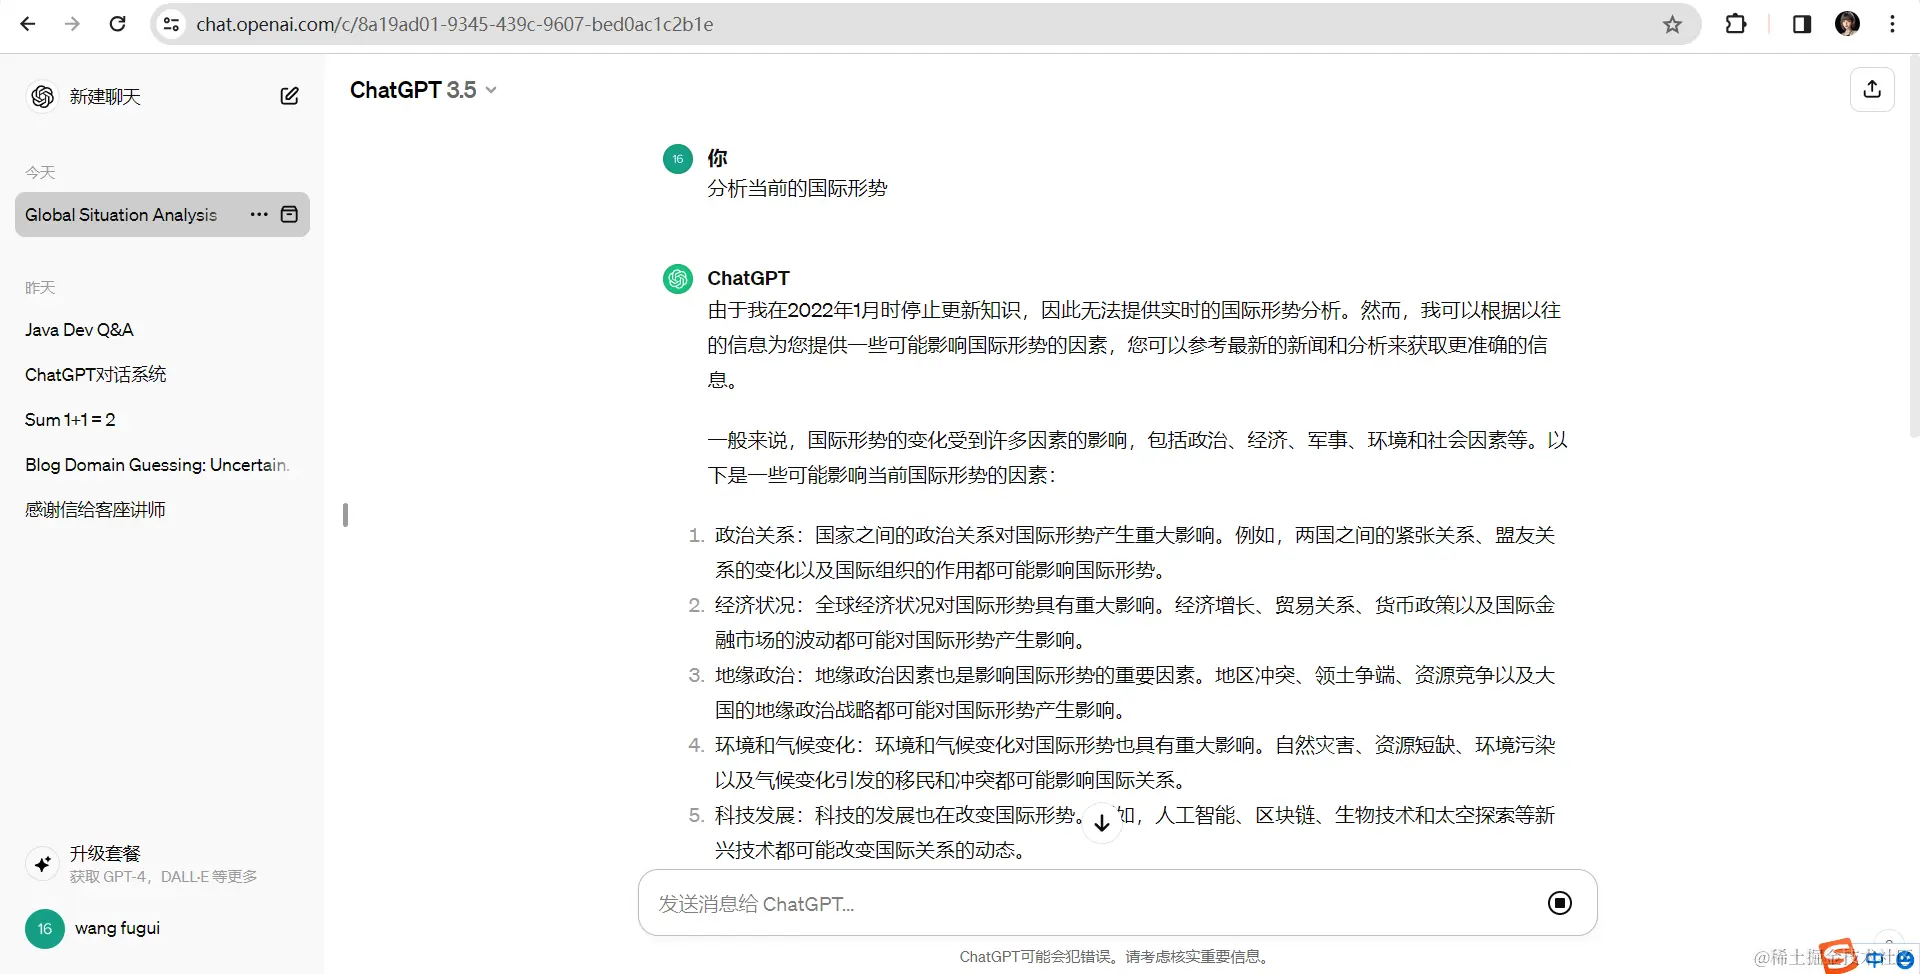The width and height of the screenshot is (1920, 974).
Task: Click the wang fugui avatar badge
Action: click(45, 929)
